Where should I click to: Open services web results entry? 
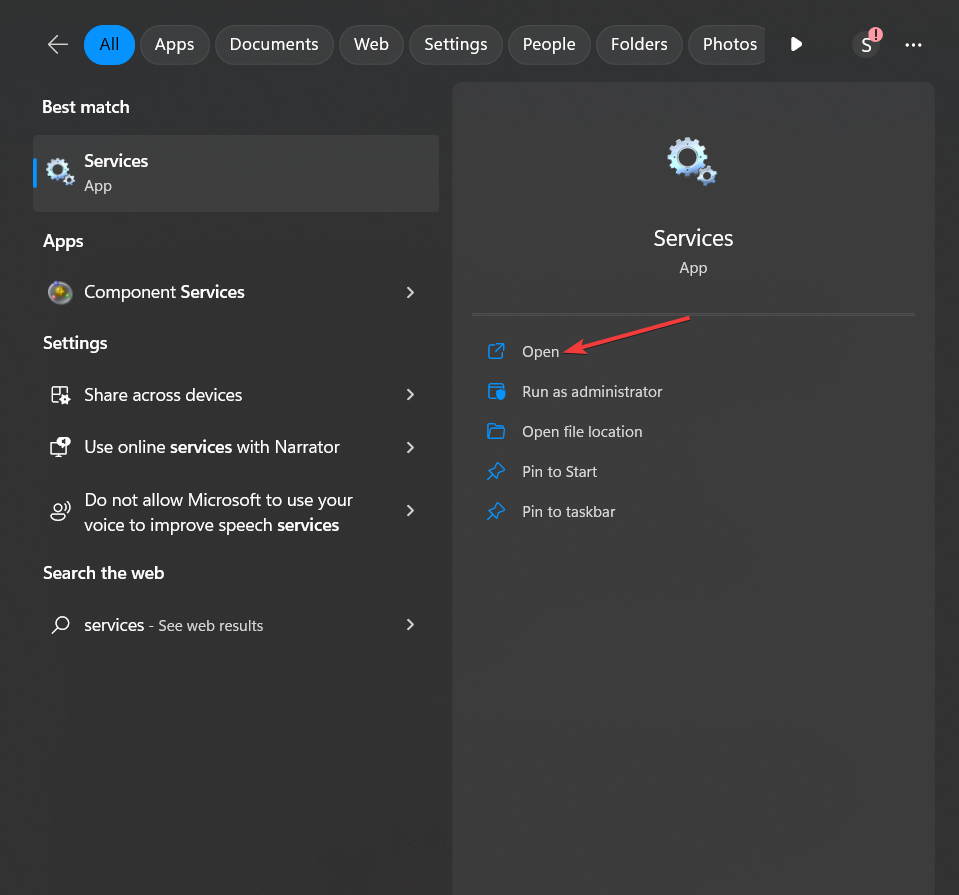(x=236, y=625)
